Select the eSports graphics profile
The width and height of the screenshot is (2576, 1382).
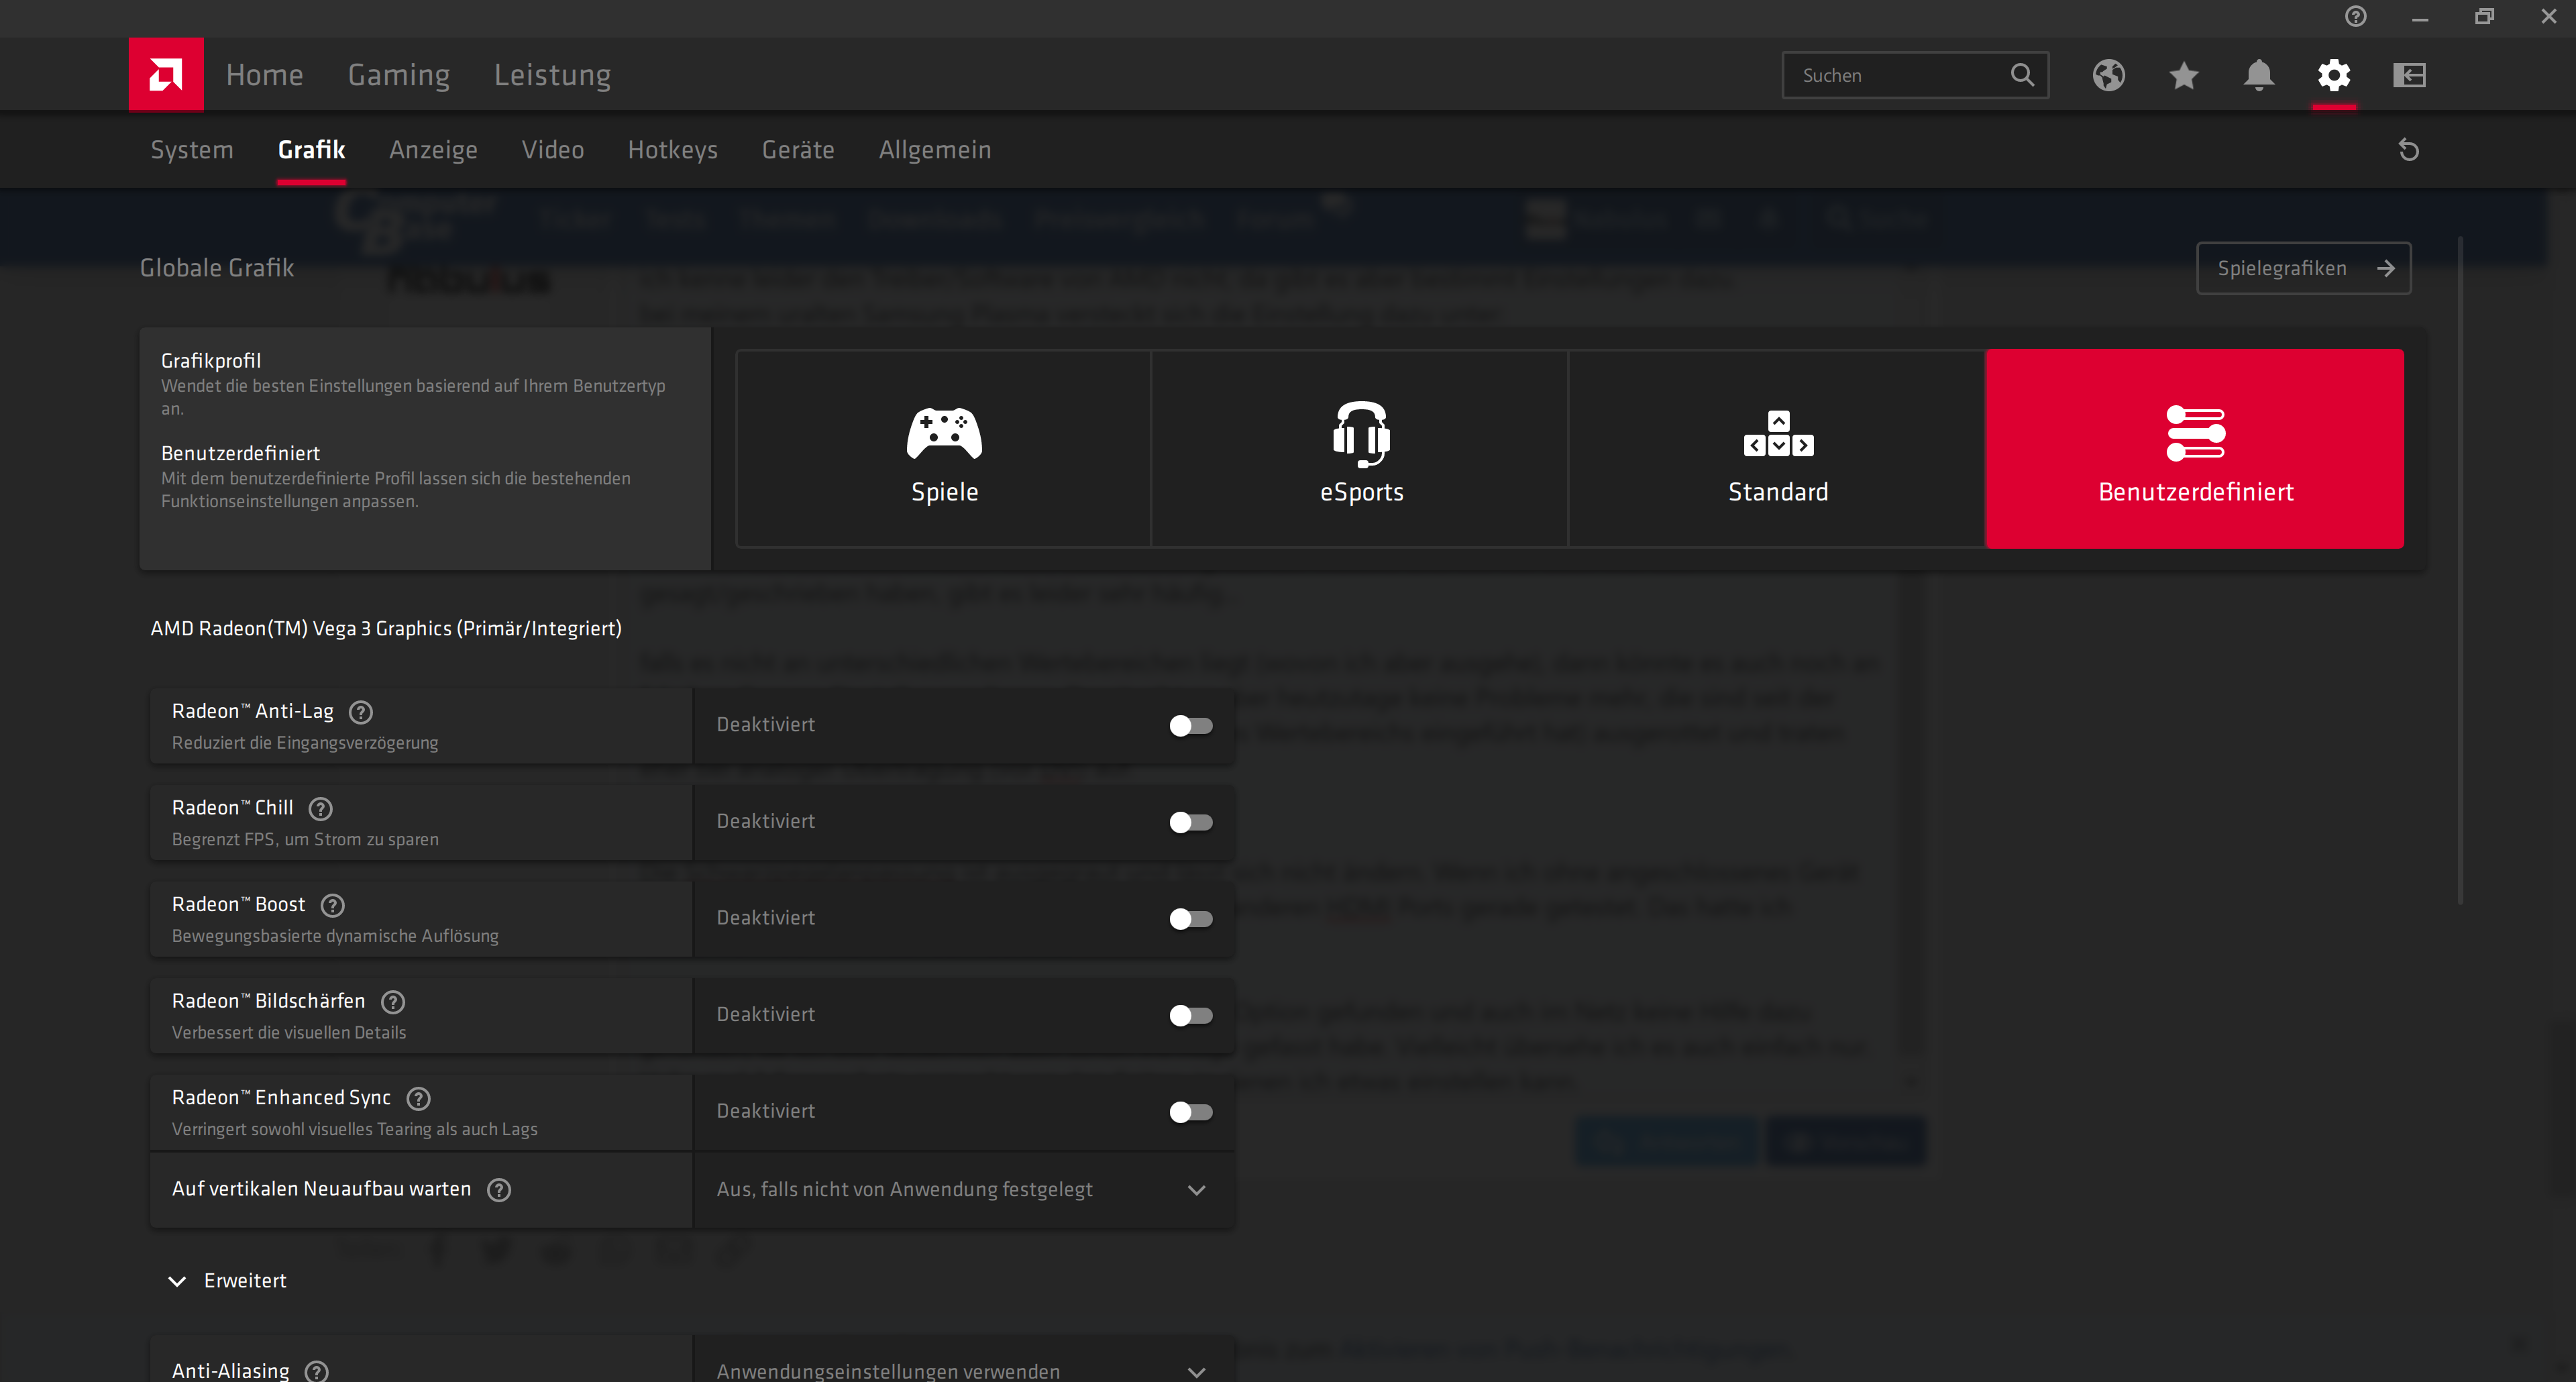pyautogui.click(x=1360, y=448)
